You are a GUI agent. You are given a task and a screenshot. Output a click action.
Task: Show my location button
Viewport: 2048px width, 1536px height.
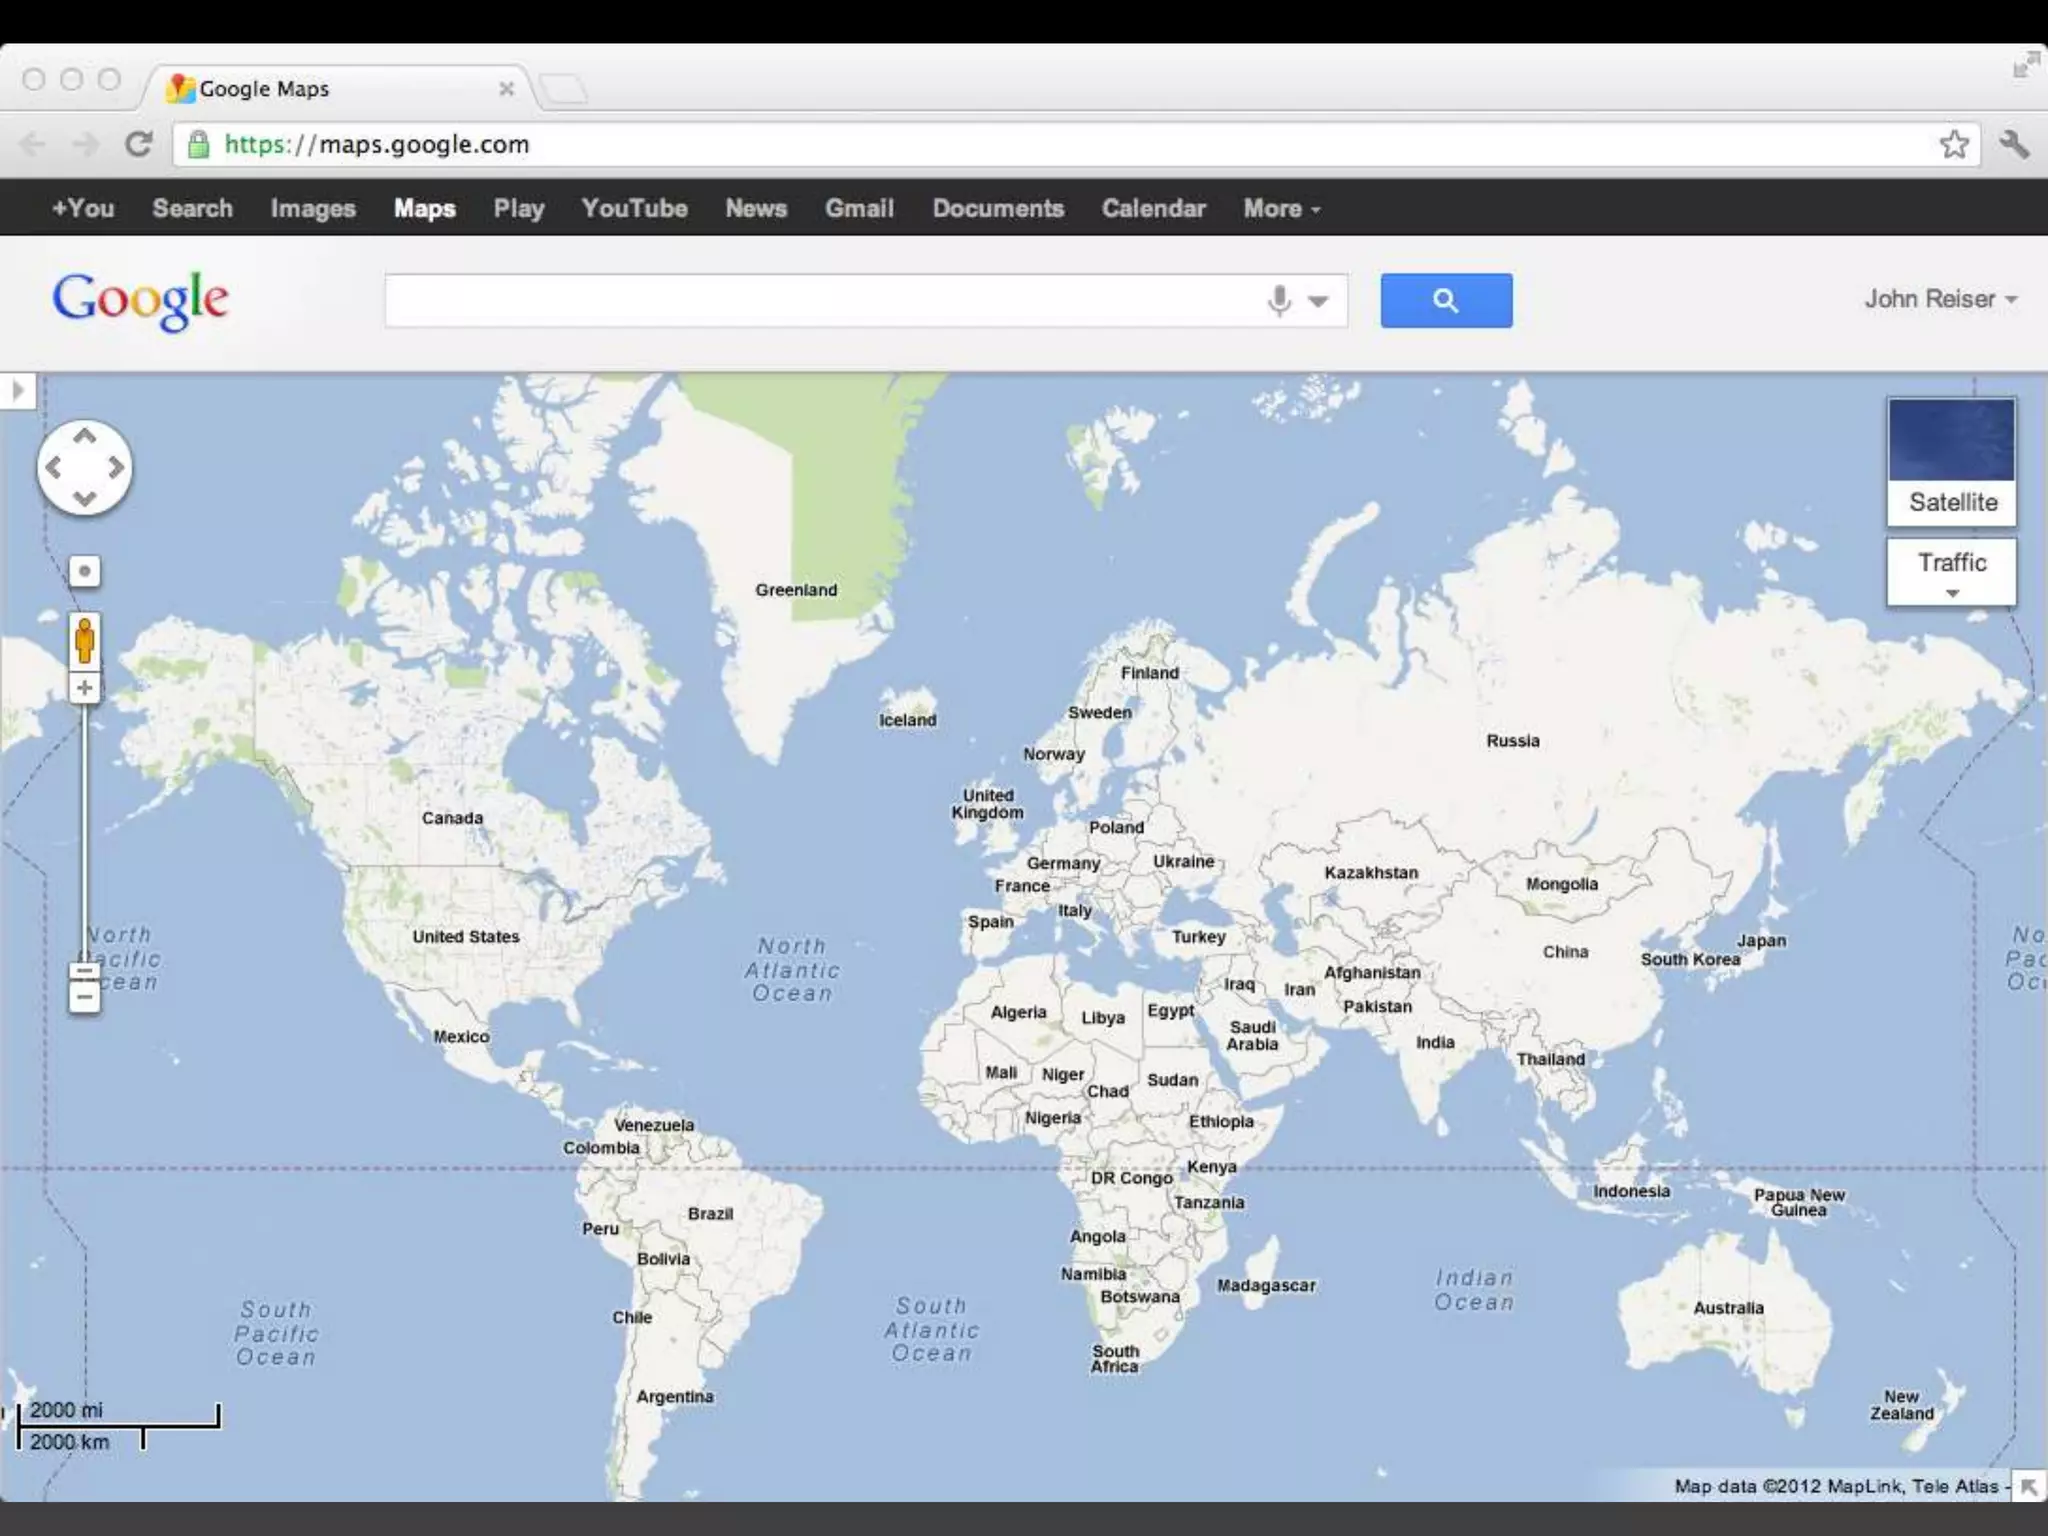(x=85, y=571)
